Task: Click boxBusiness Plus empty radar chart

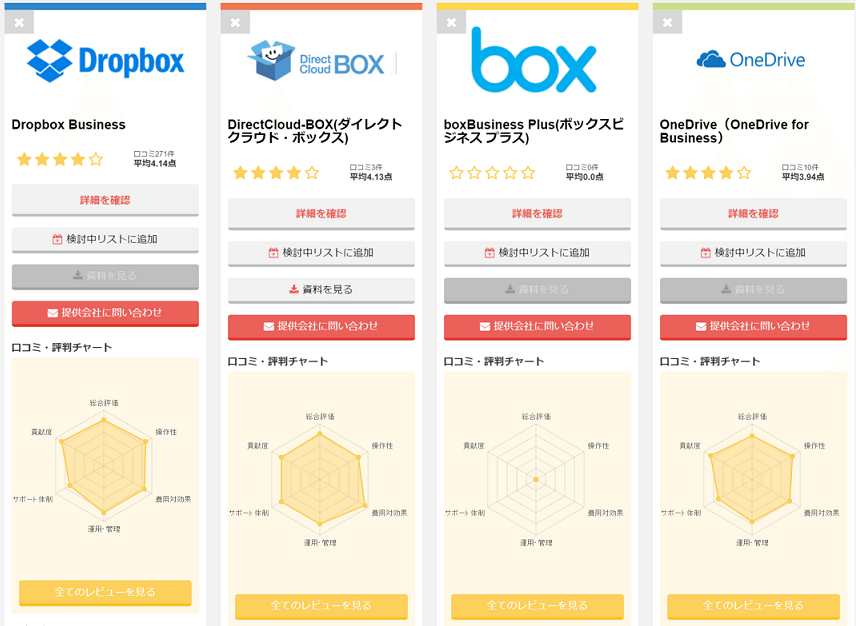Action: pos(536,479)
